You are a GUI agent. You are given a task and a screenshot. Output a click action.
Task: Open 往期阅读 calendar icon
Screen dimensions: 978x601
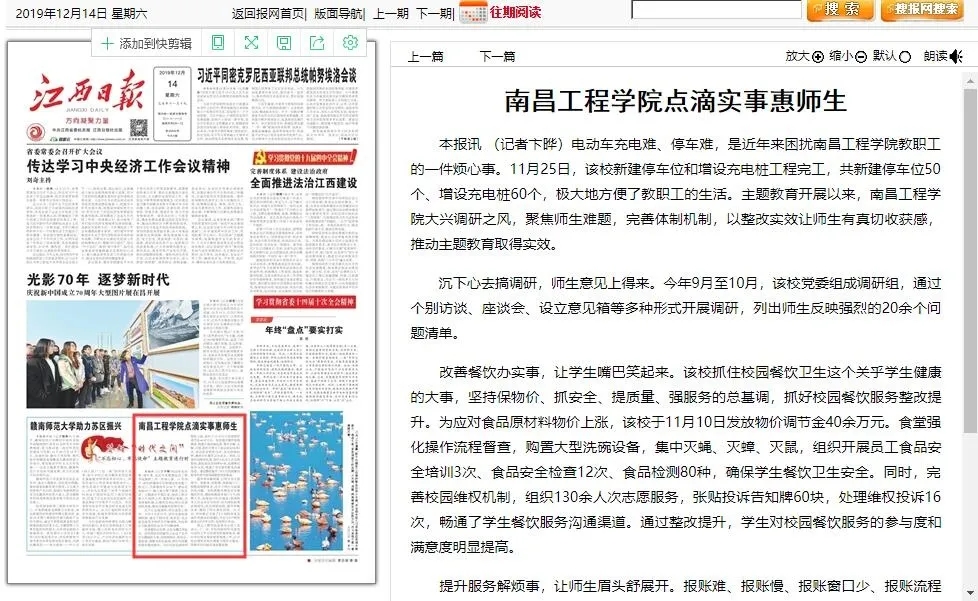coord(473,13)
